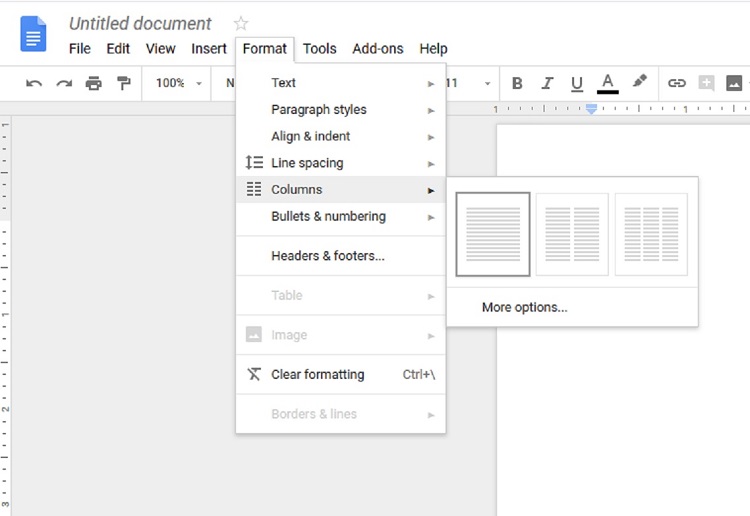Select the three-column layout thumbnail
Screen dimensions: 750x516
[x=651, y=234]
